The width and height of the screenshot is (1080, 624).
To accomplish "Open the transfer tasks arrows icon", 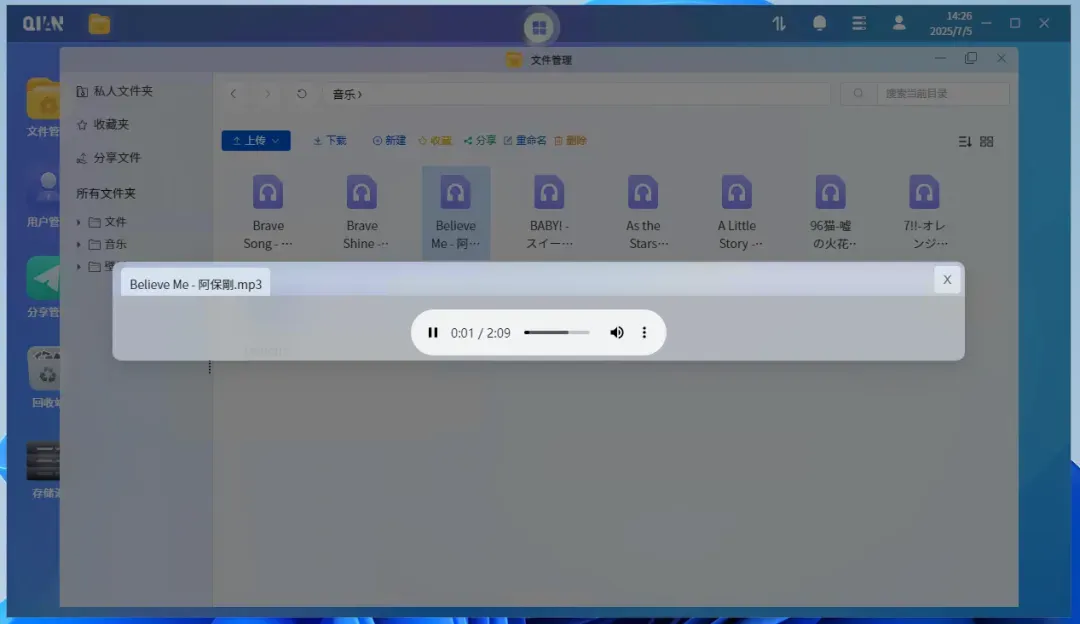I will pos(779,23).
